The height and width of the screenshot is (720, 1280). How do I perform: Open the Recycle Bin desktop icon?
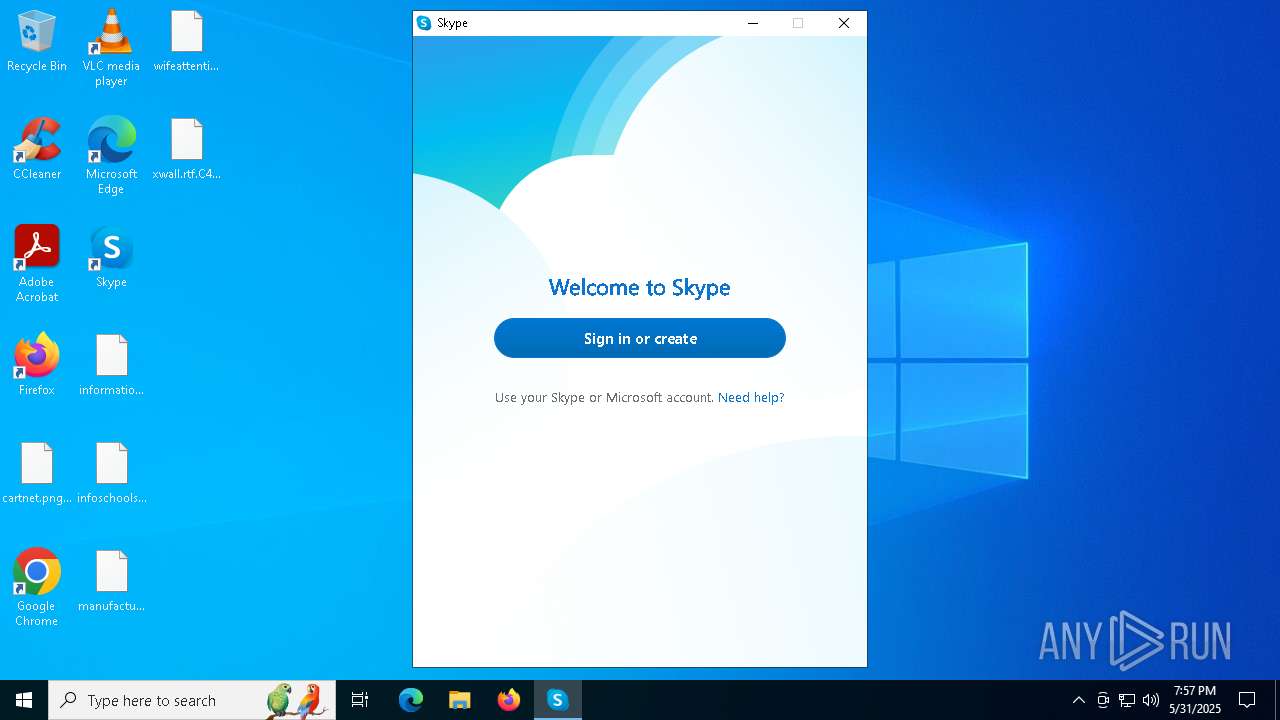point(37,42)
